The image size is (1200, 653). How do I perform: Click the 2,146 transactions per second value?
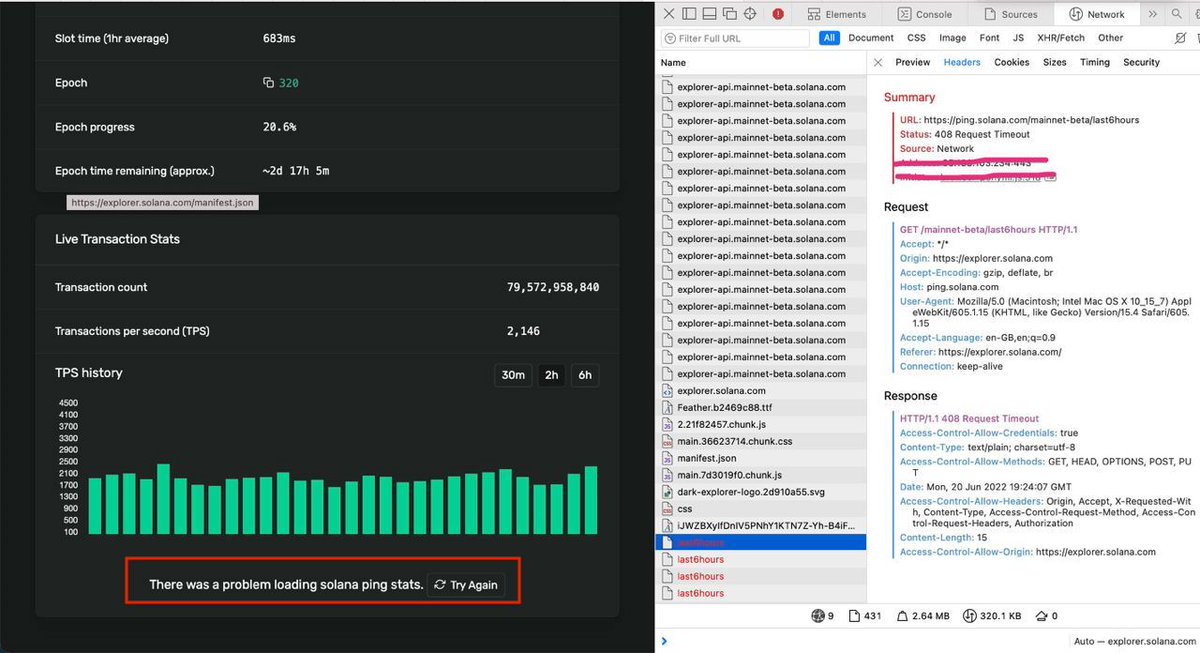point(523,331)
